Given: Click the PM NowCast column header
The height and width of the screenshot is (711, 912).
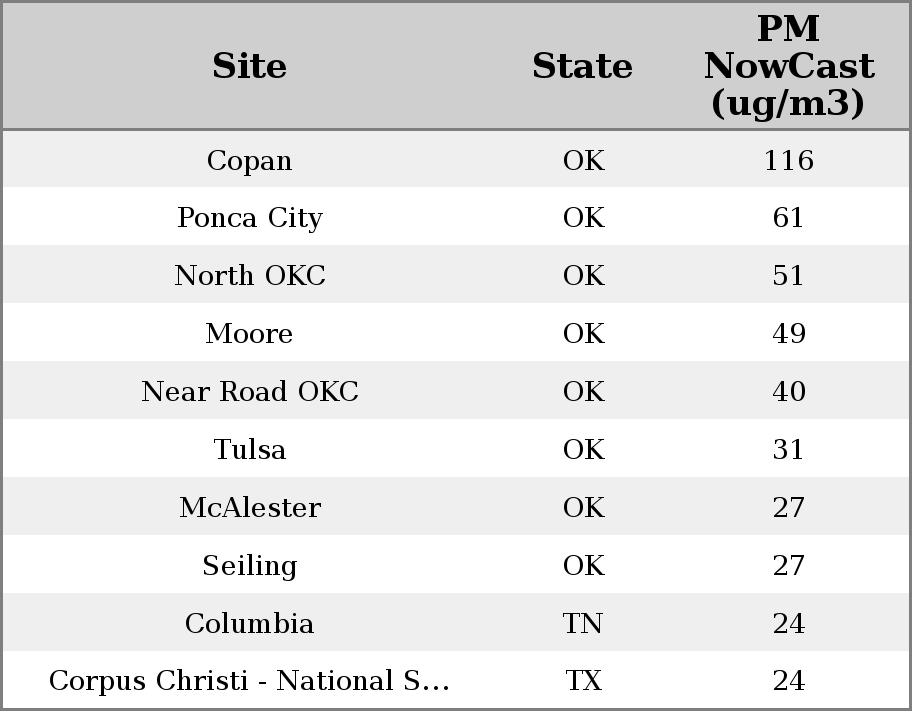Looking at the screenshot, I should [788, 66].
